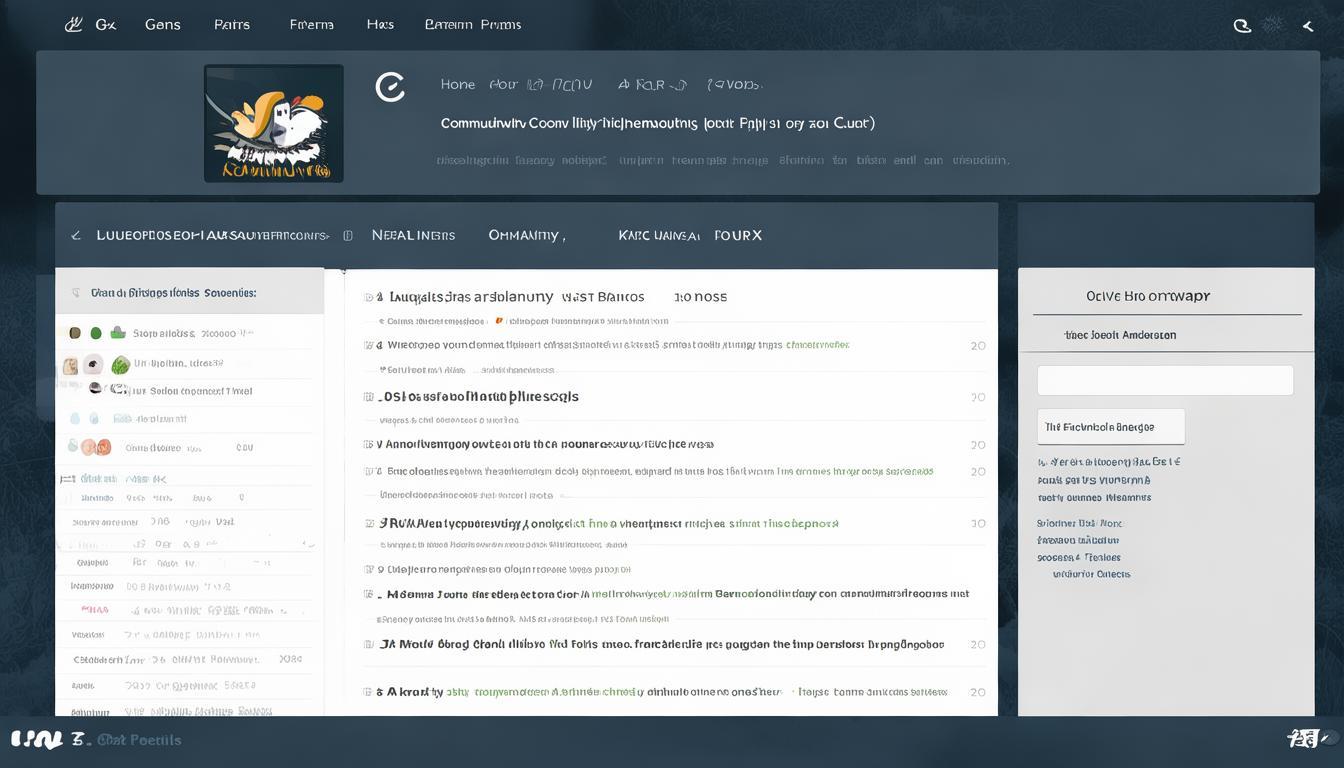This screenshot has width=1344, height=768.
Task: Switch to the OMAANITY tab
Action: point(526,236)
